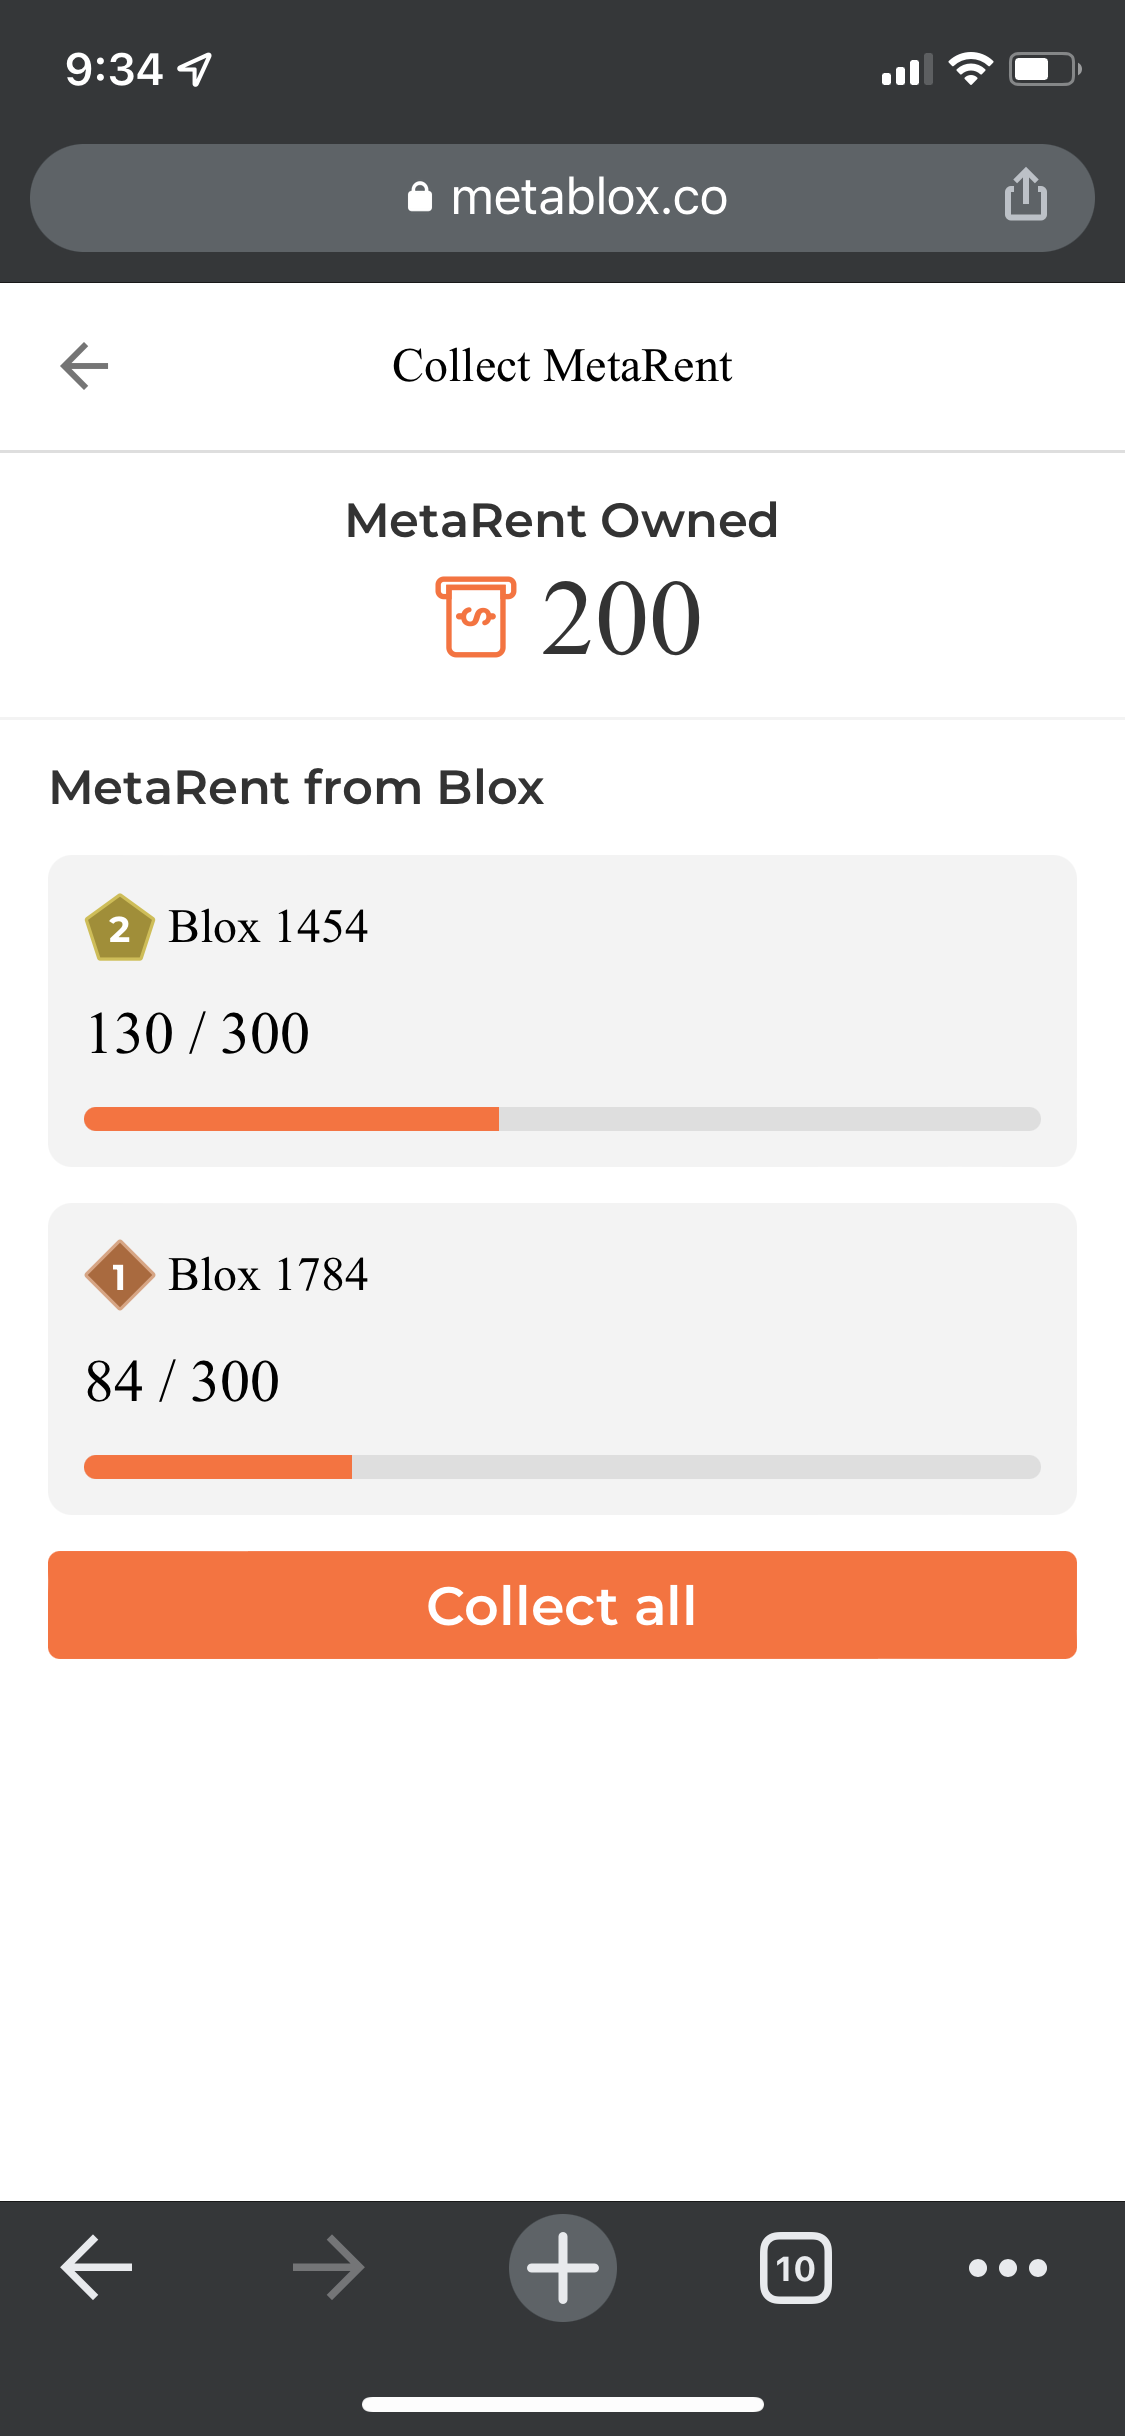Select the Blox 1784 label

click(268, 1275)
